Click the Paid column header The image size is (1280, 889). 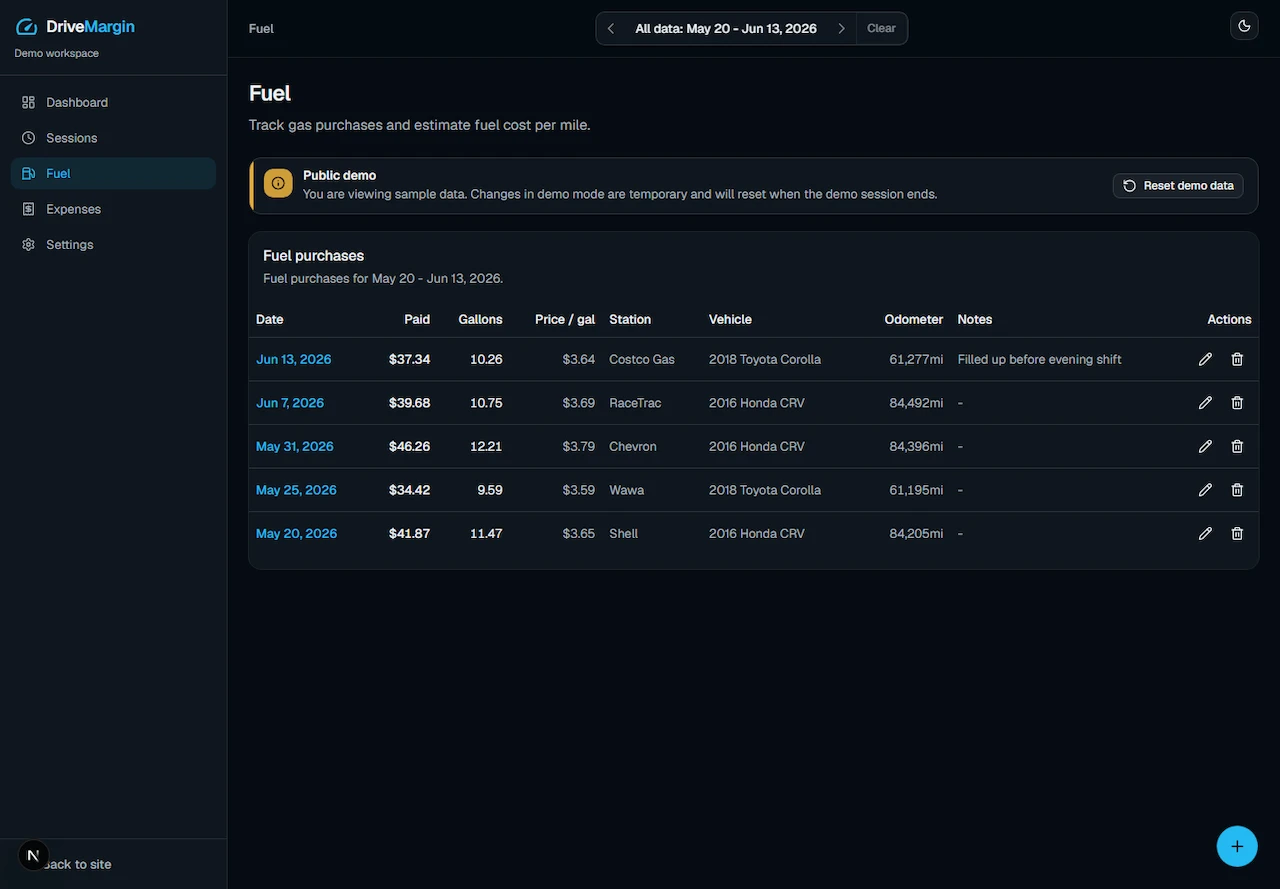click(x=417, y=319)
